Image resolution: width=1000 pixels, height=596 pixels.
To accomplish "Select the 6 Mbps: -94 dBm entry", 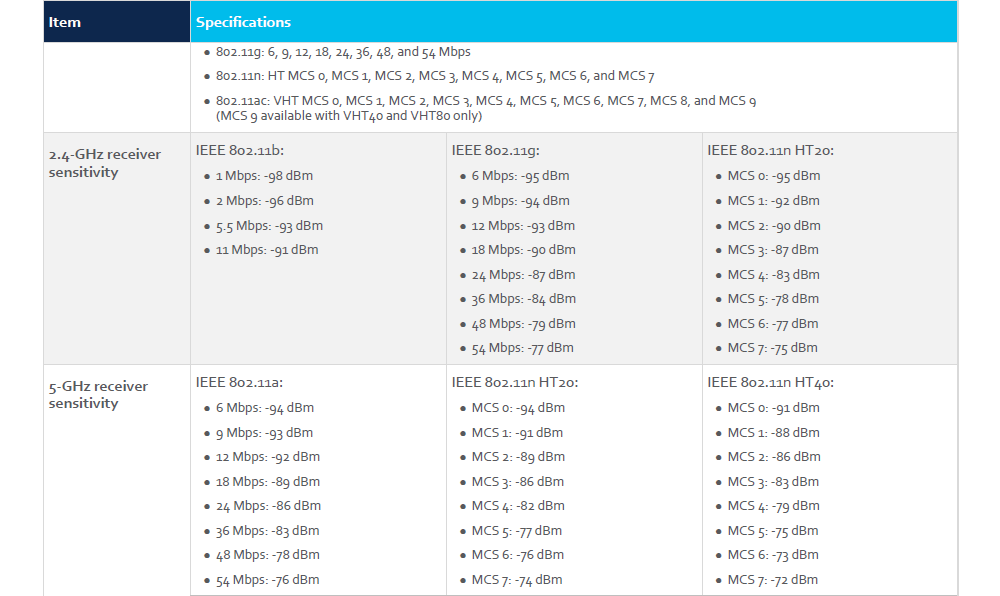I will [264, 408].
